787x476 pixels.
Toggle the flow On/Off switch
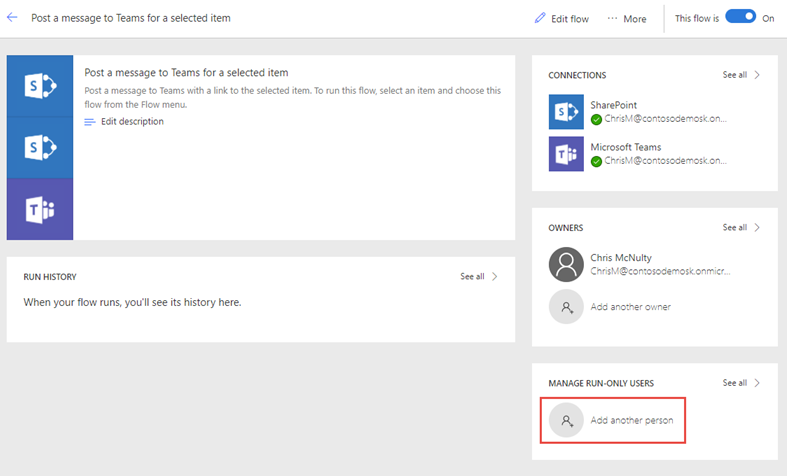[x=740, y=18]
